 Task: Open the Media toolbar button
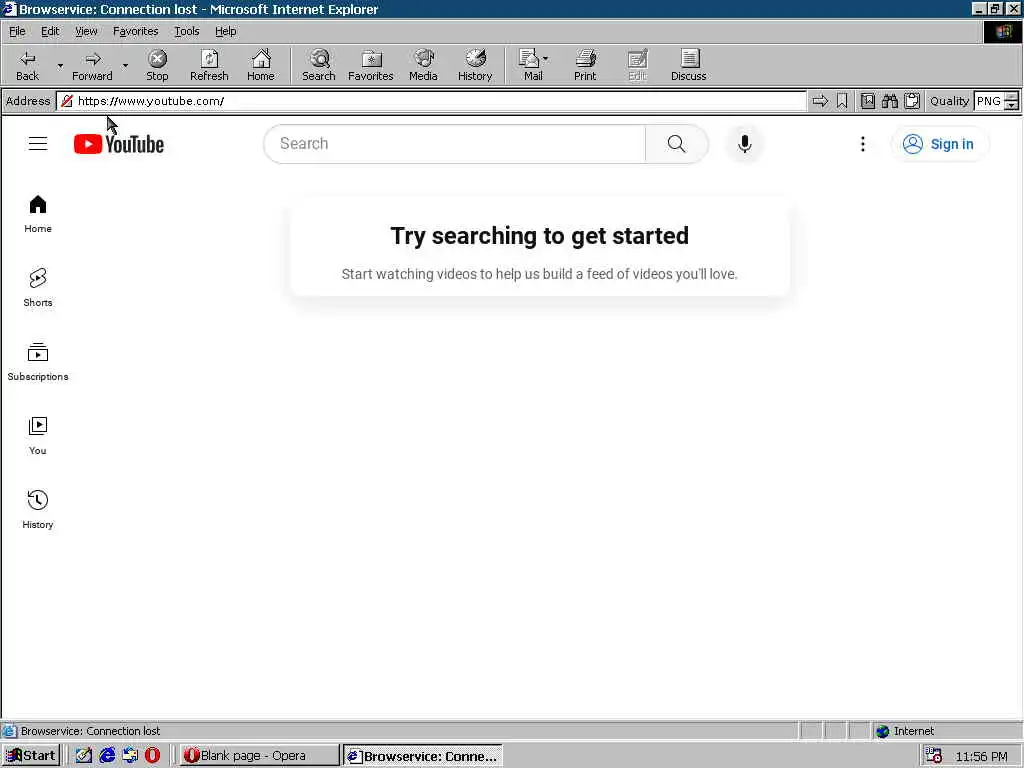423,65
